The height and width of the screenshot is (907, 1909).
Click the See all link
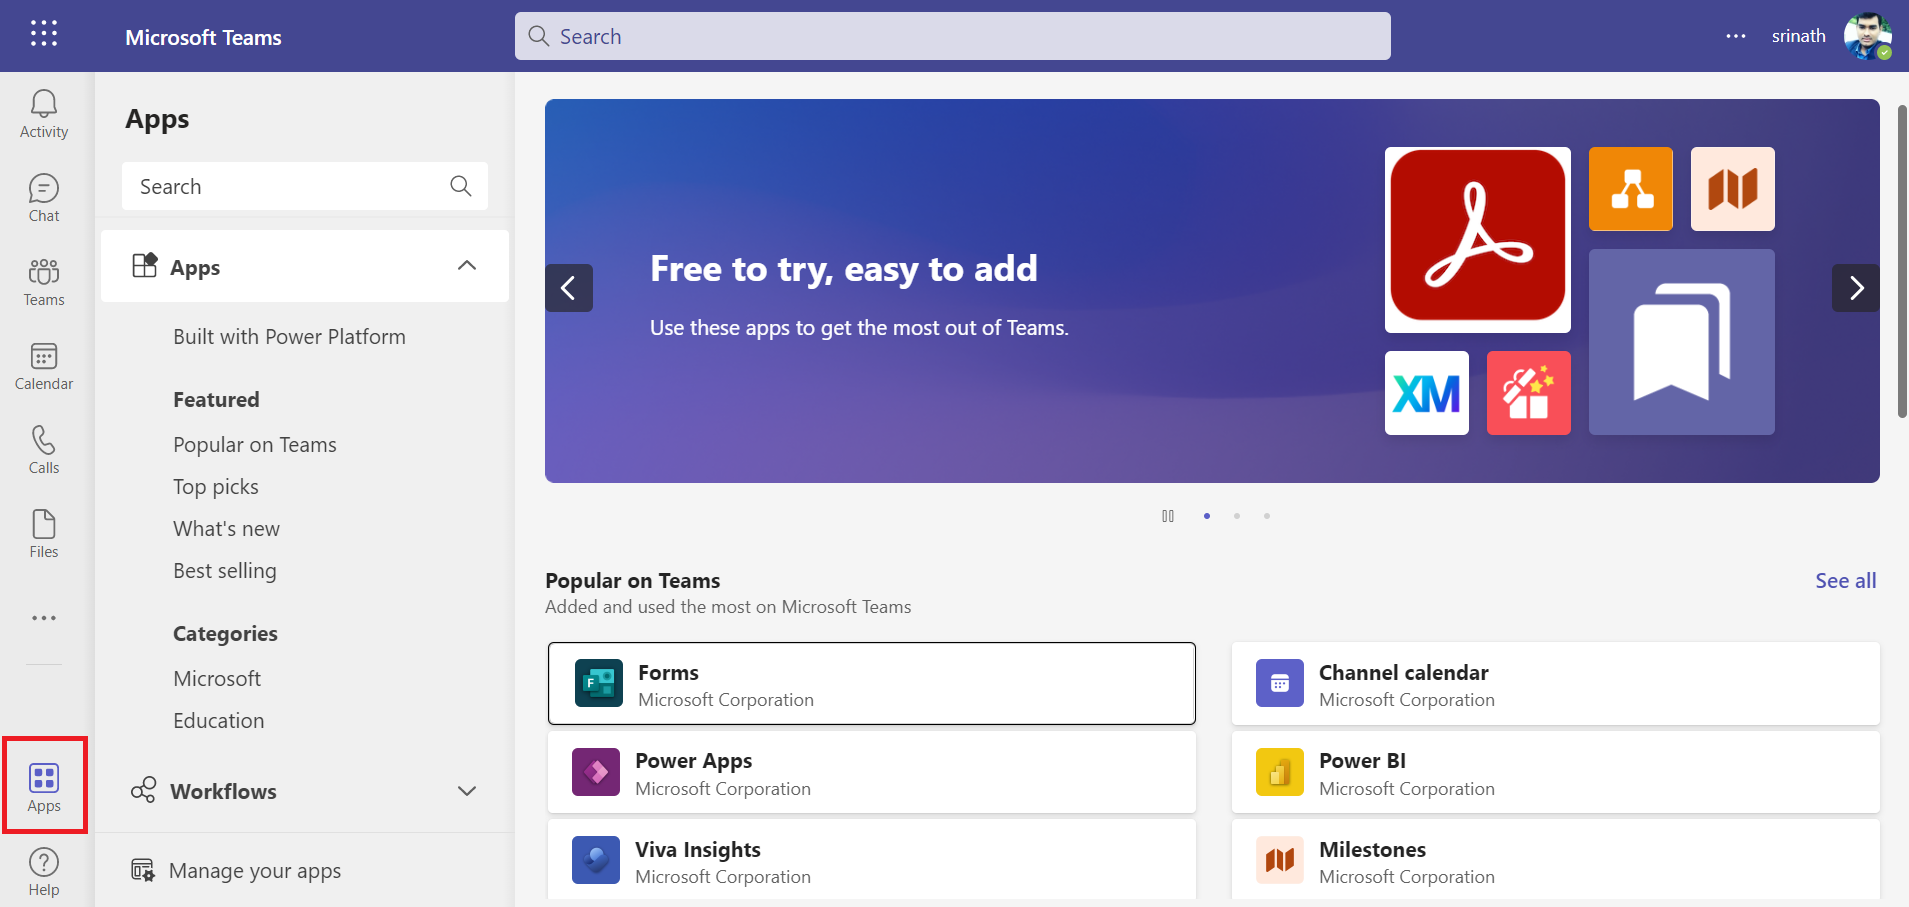(1845, 581)
